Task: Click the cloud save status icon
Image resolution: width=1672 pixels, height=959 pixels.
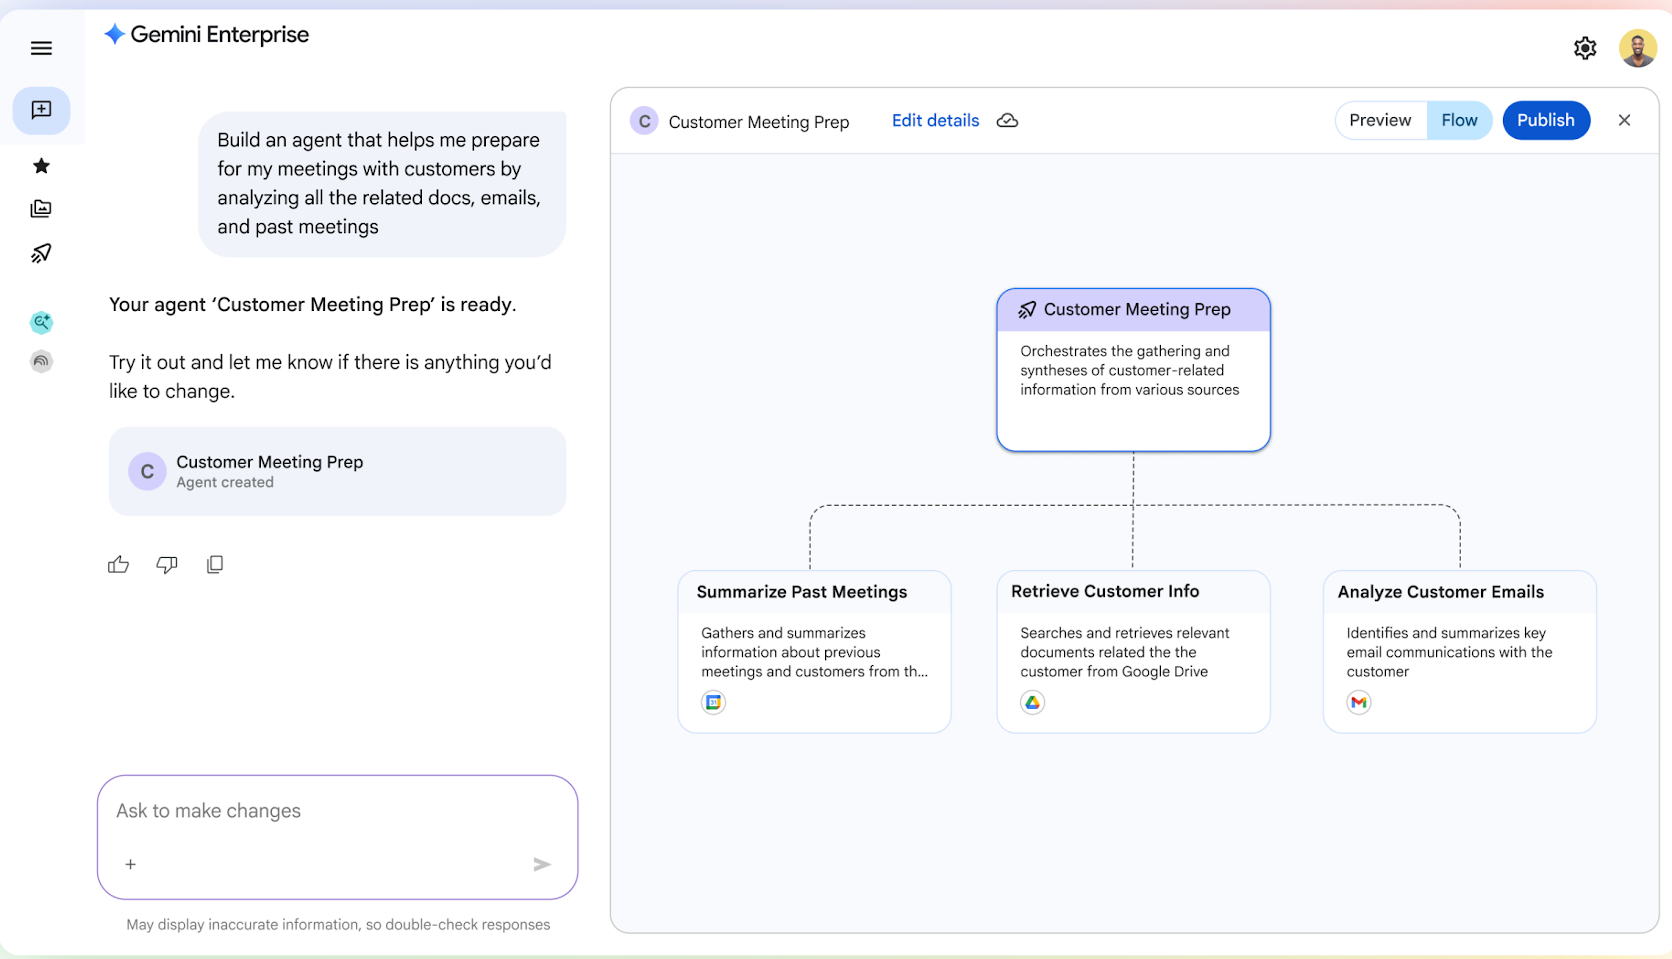Action: (1008, 121)
